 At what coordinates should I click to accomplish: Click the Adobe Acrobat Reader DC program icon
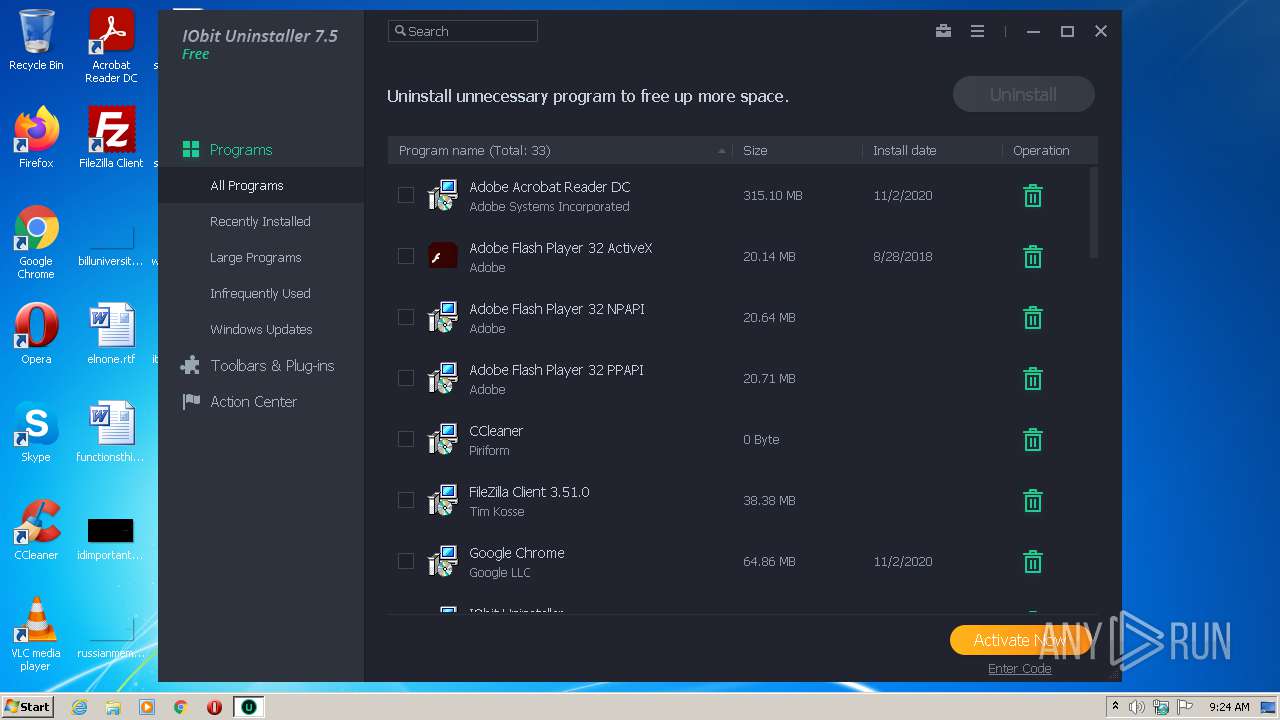coord(442,195)
